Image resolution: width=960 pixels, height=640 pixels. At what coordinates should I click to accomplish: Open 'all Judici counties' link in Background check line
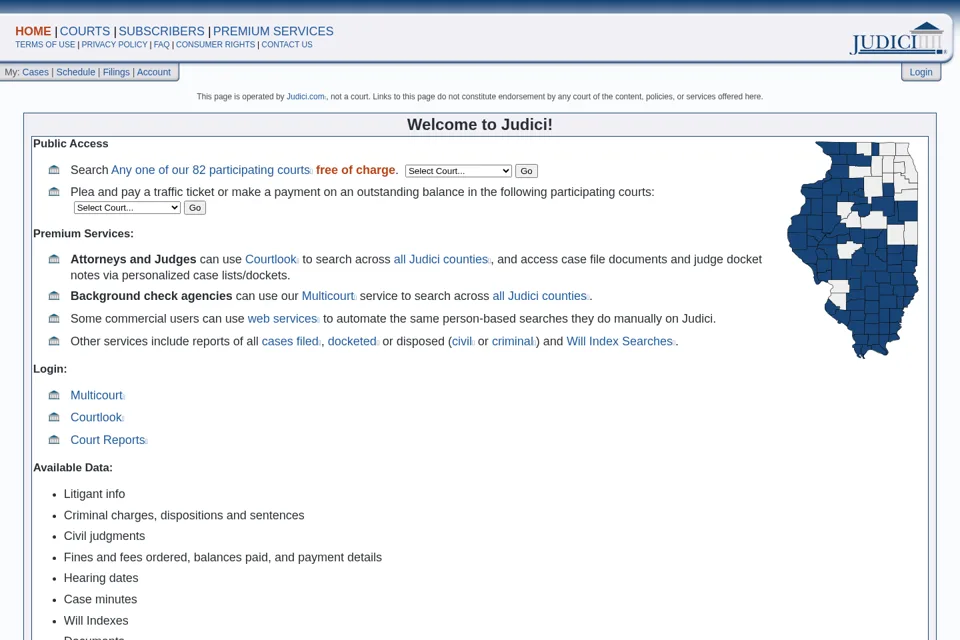(539, 296)
